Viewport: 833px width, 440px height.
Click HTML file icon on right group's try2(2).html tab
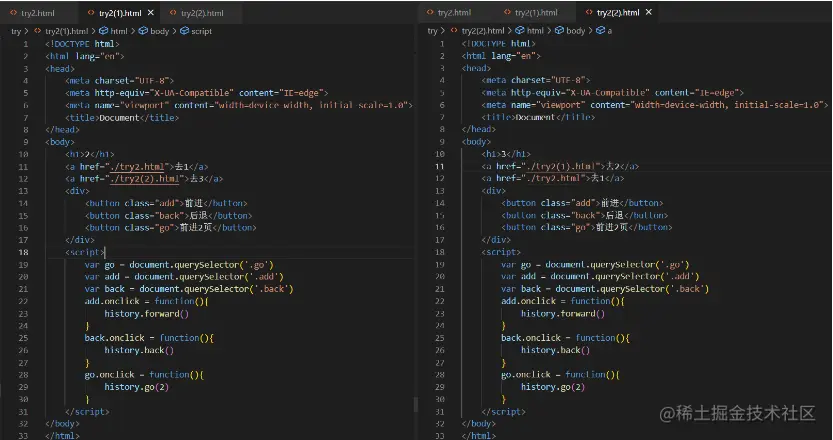pyautogui.click(x=589, y=12)
